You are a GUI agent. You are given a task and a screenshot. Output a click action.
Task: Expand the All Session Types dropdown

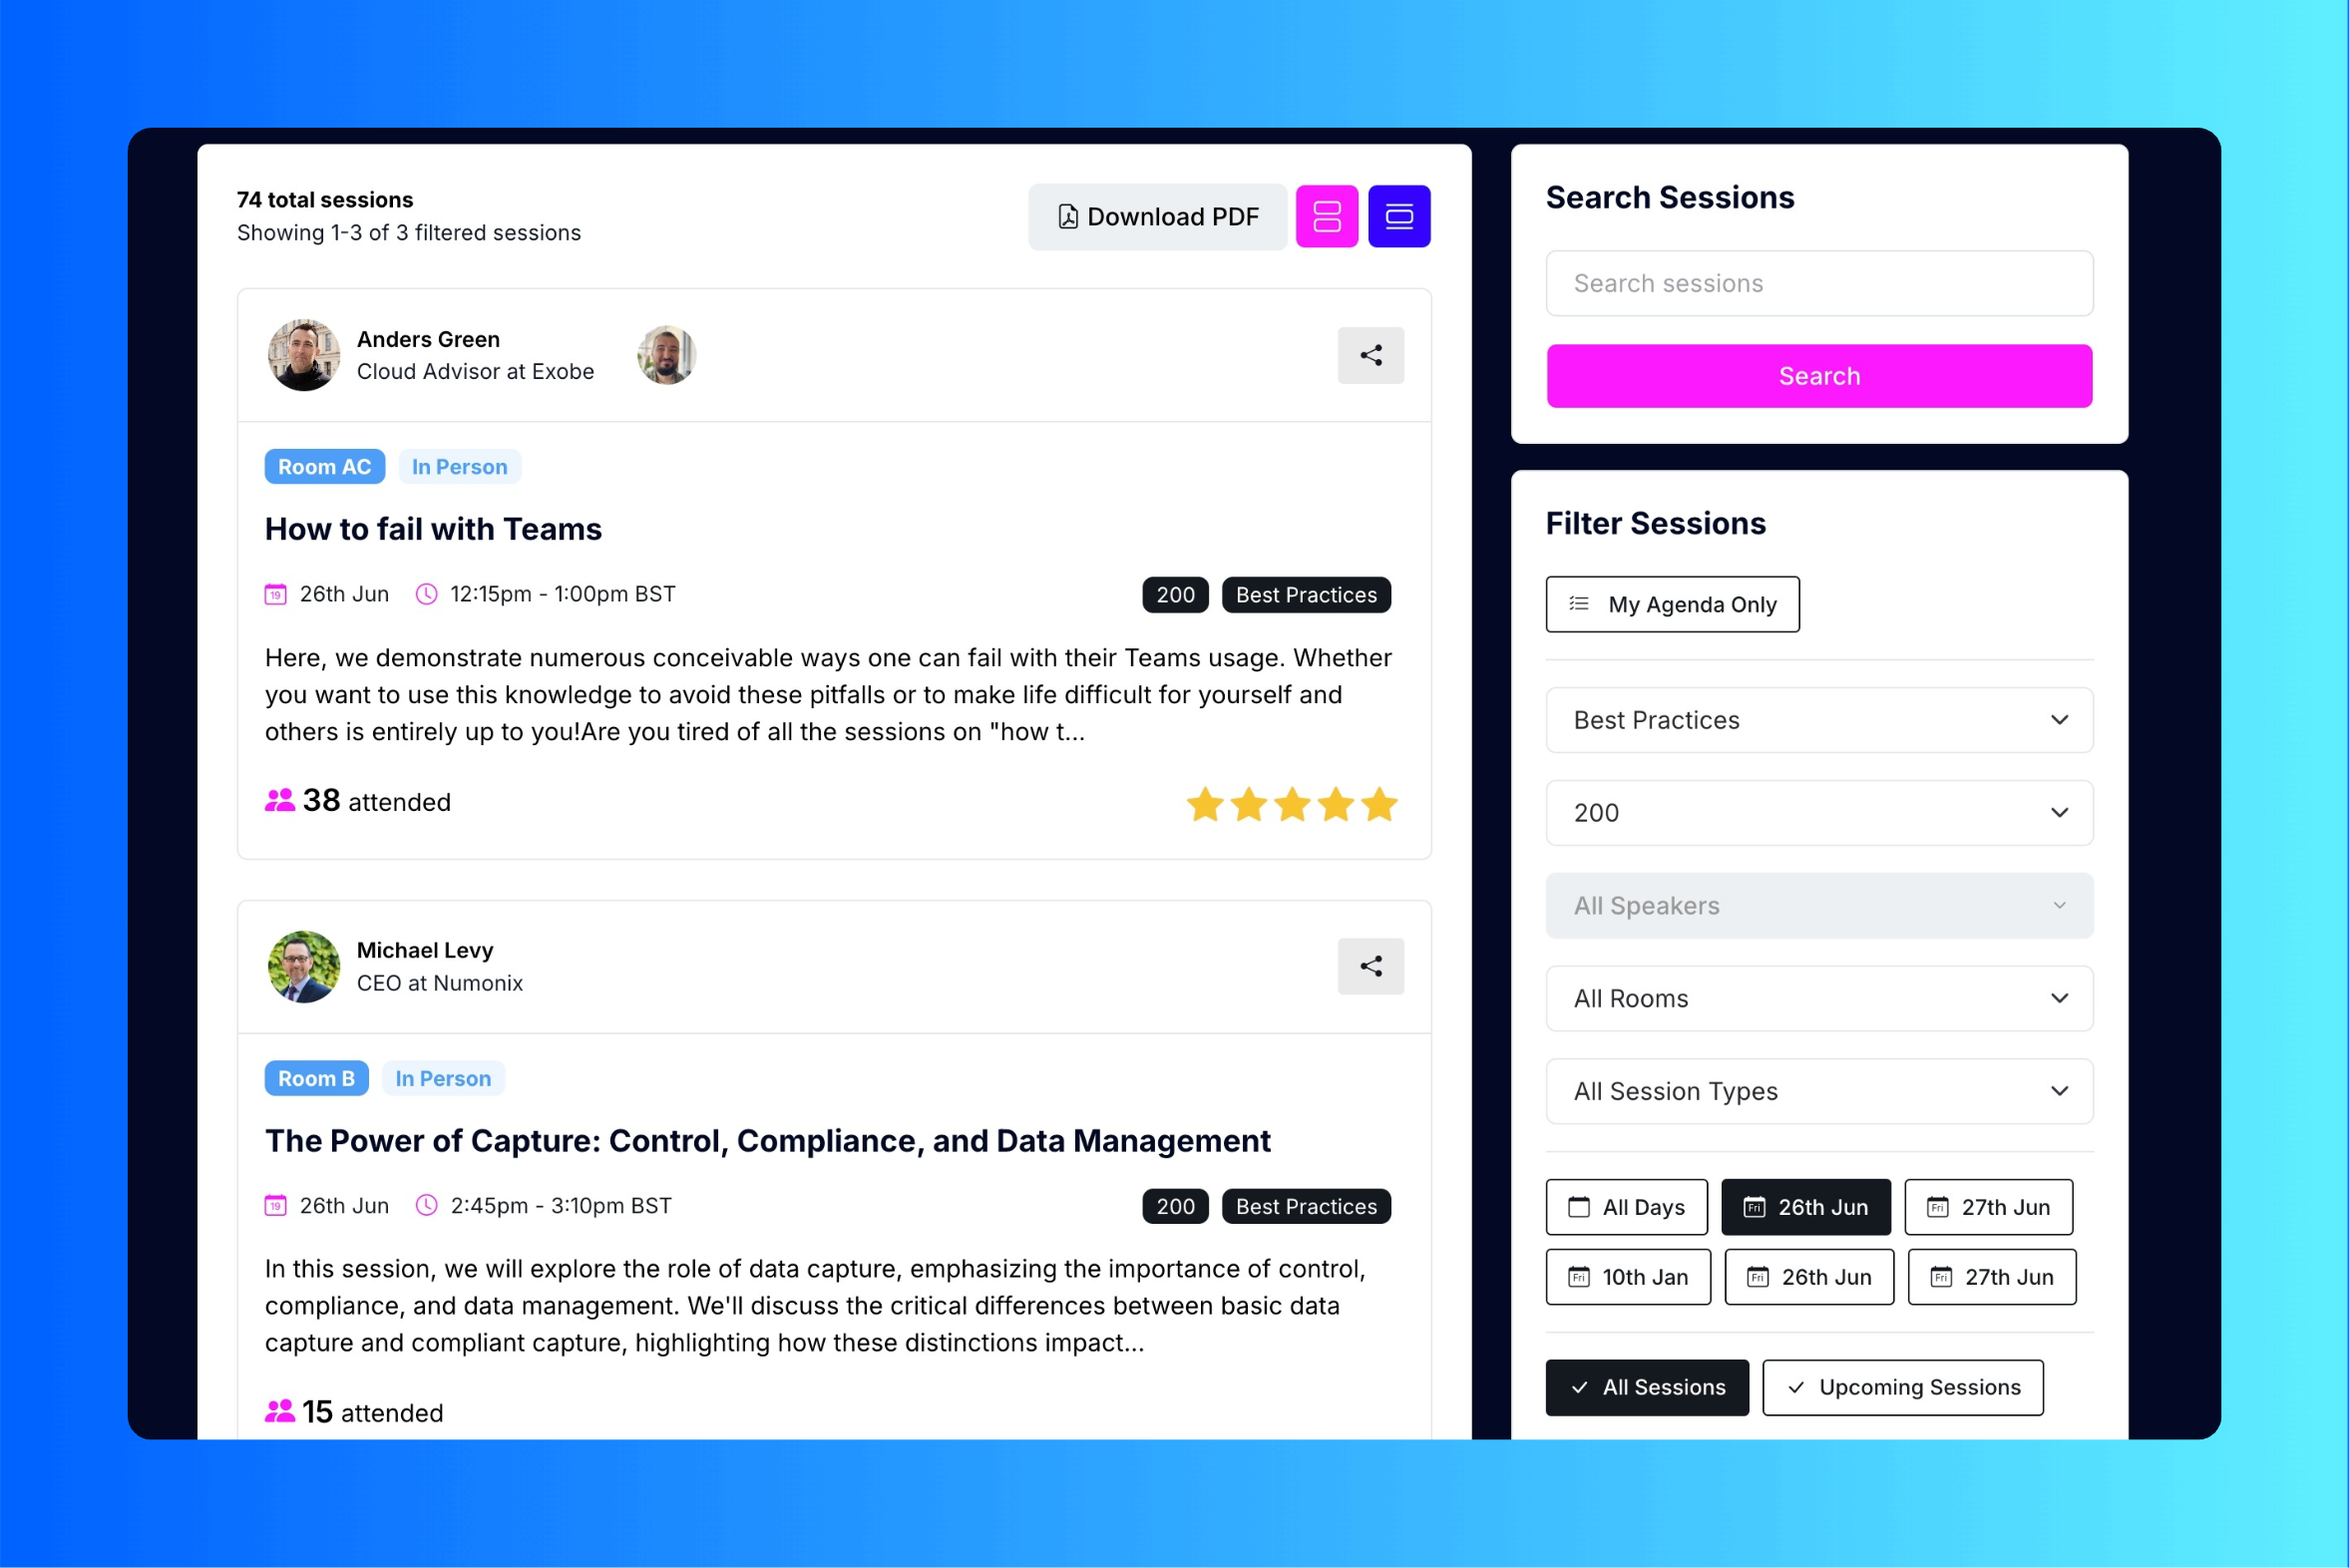tap(1819, 1090)
